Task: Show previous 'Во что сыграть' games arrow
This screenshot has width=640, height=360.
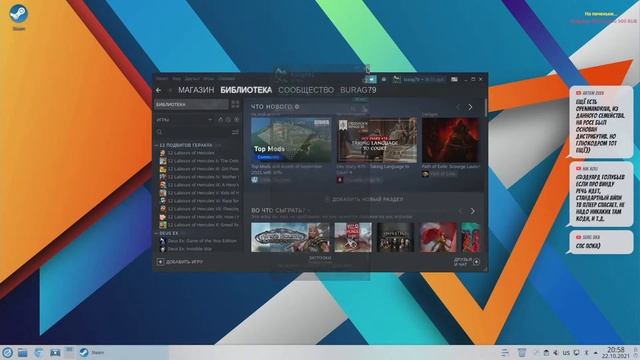Action: tap(460, 211)
